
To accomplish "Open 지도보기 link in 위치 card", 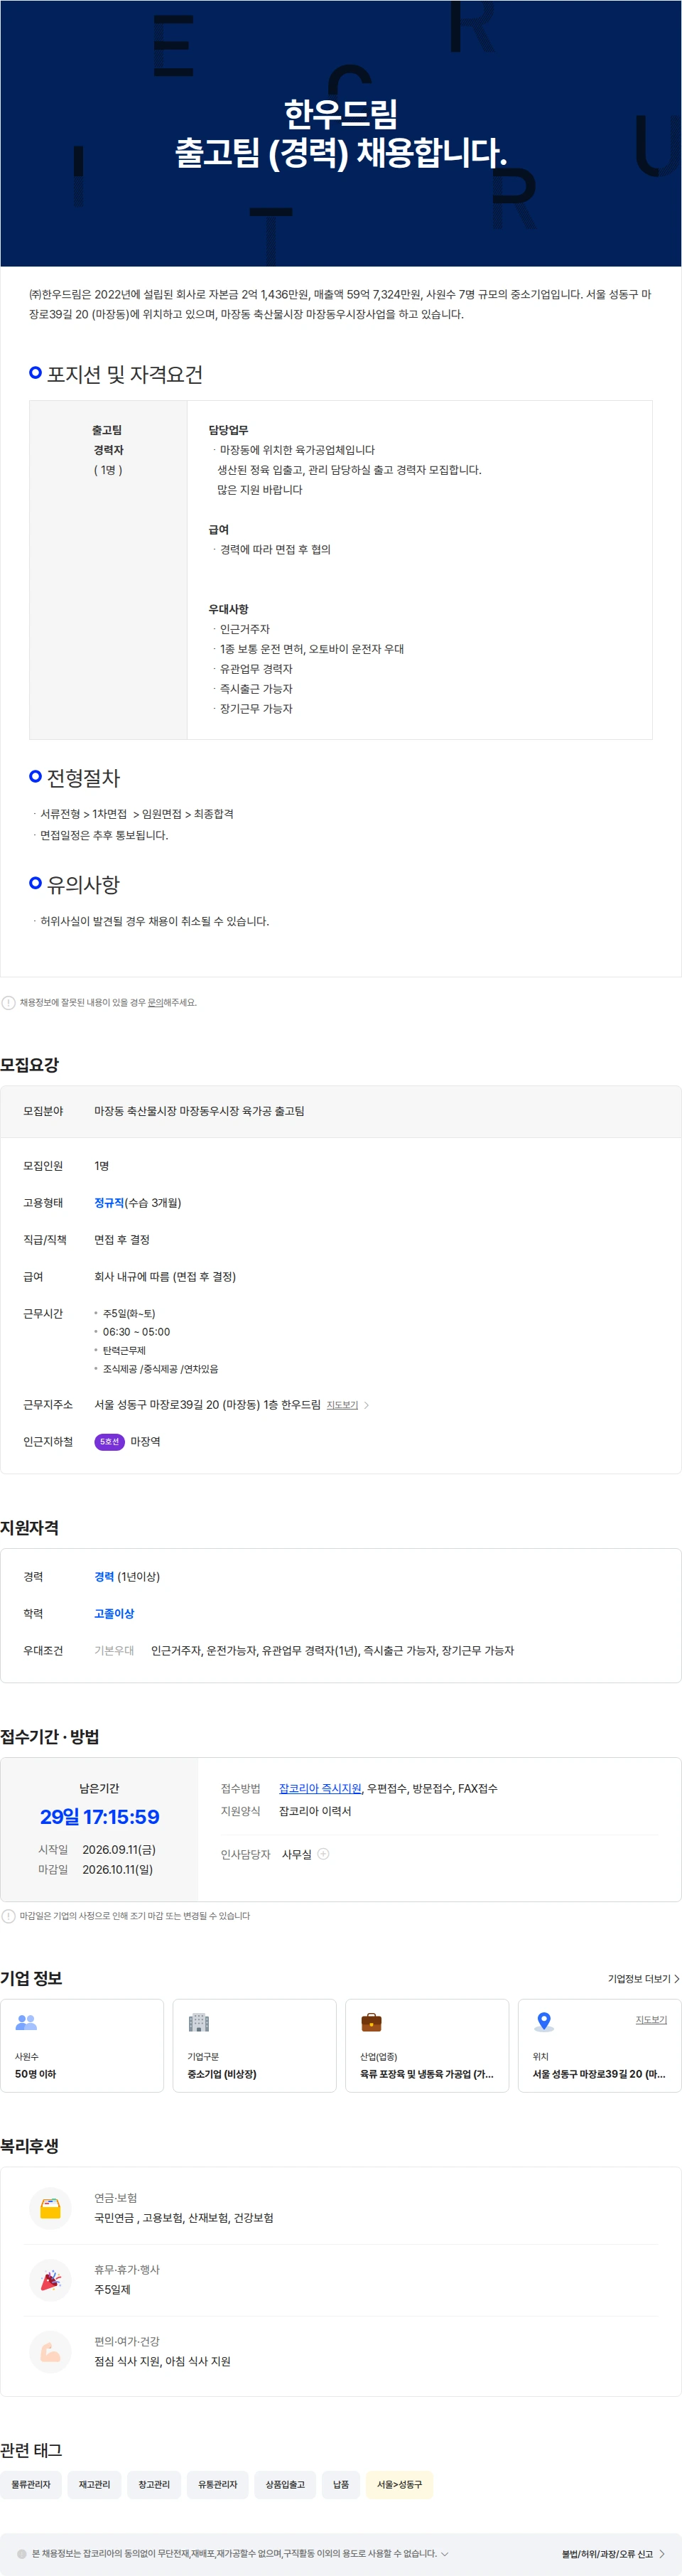I will coord(651,2020).
